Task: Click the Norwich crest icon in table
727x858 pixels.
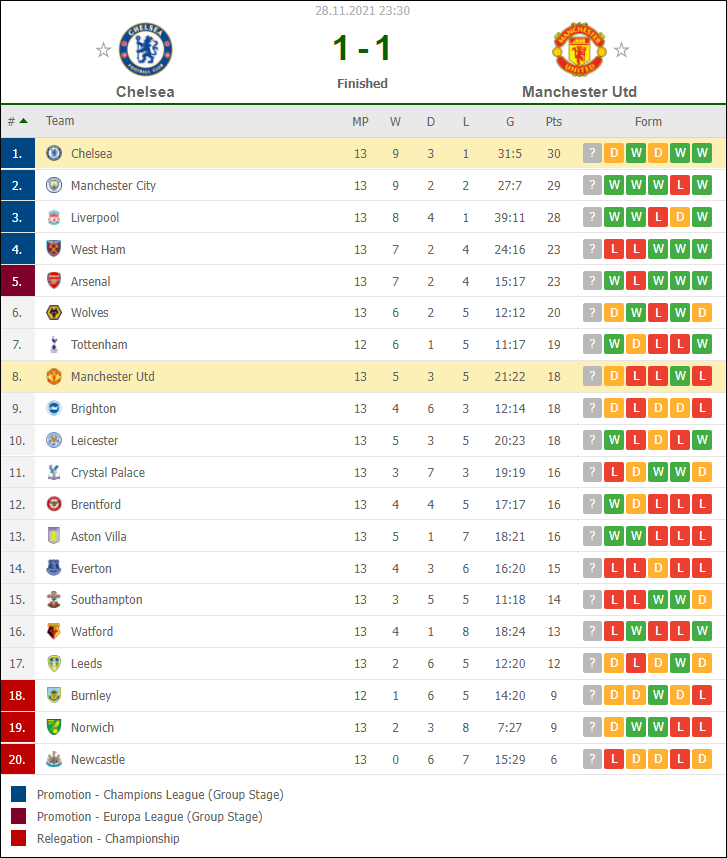Action: point(54,727)
